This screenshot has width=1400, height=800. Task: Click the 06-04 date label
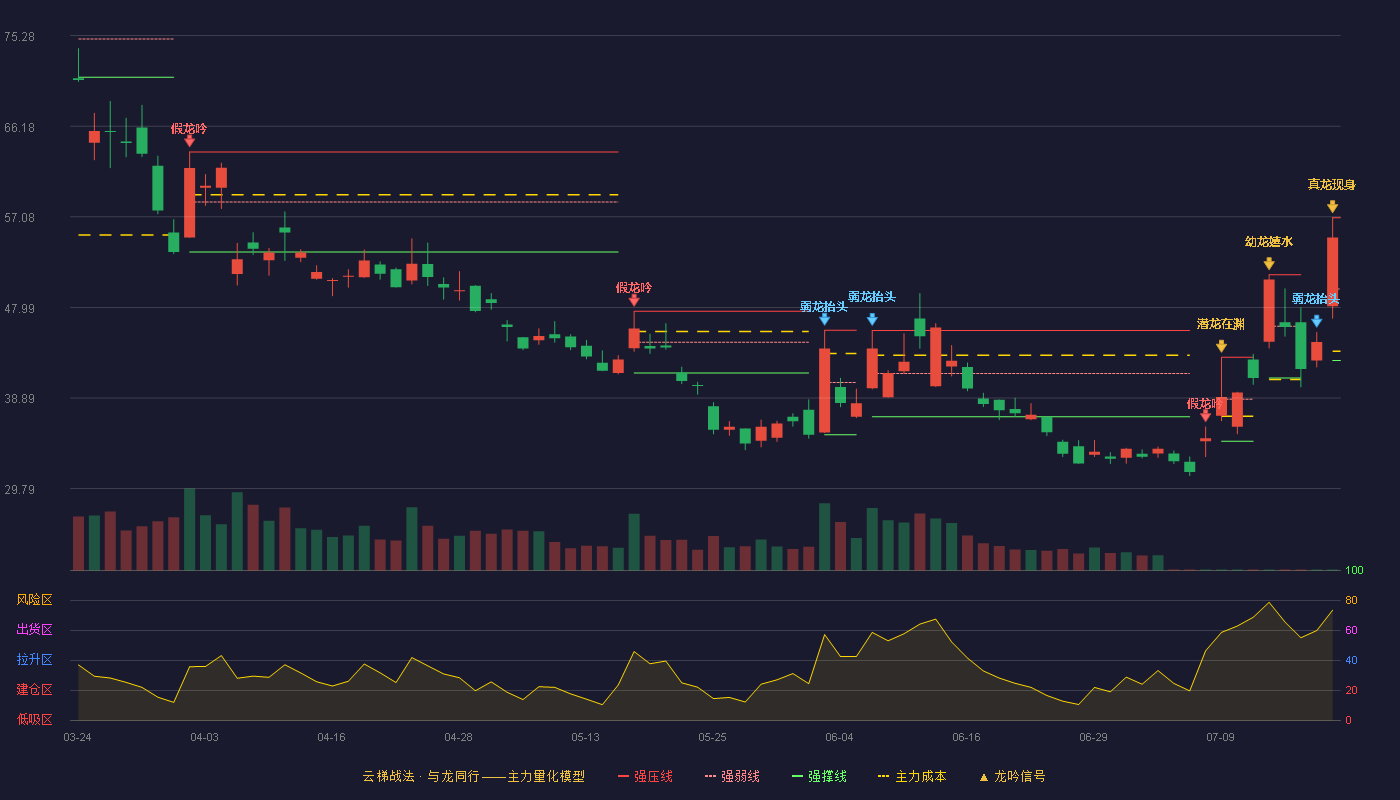click(839, 737)
